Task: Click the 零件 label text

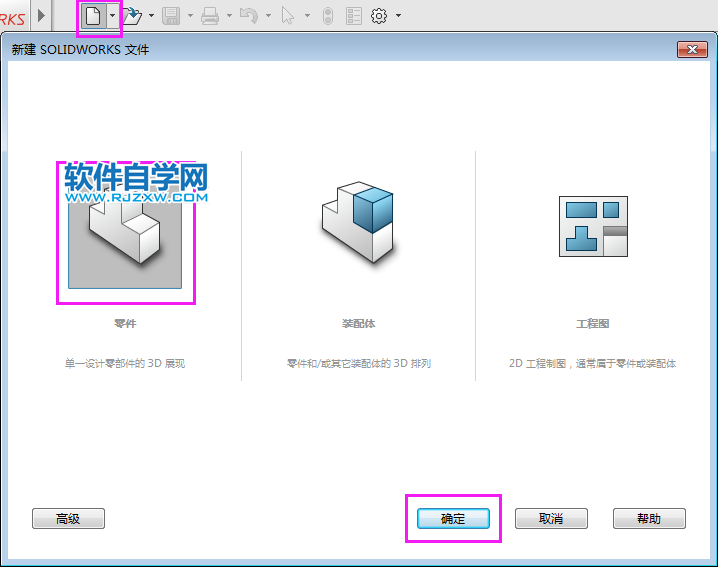Action: pos(125,324)
